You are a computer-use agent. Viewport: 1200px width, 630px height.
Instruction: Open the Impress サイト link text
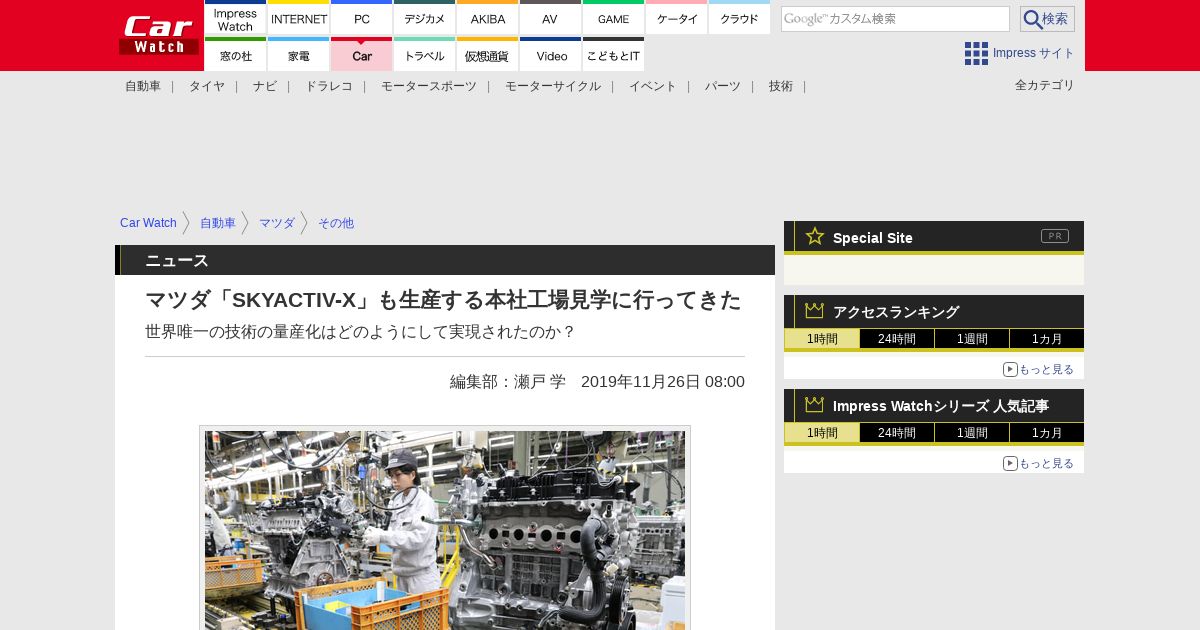(x=1033, y=53)
